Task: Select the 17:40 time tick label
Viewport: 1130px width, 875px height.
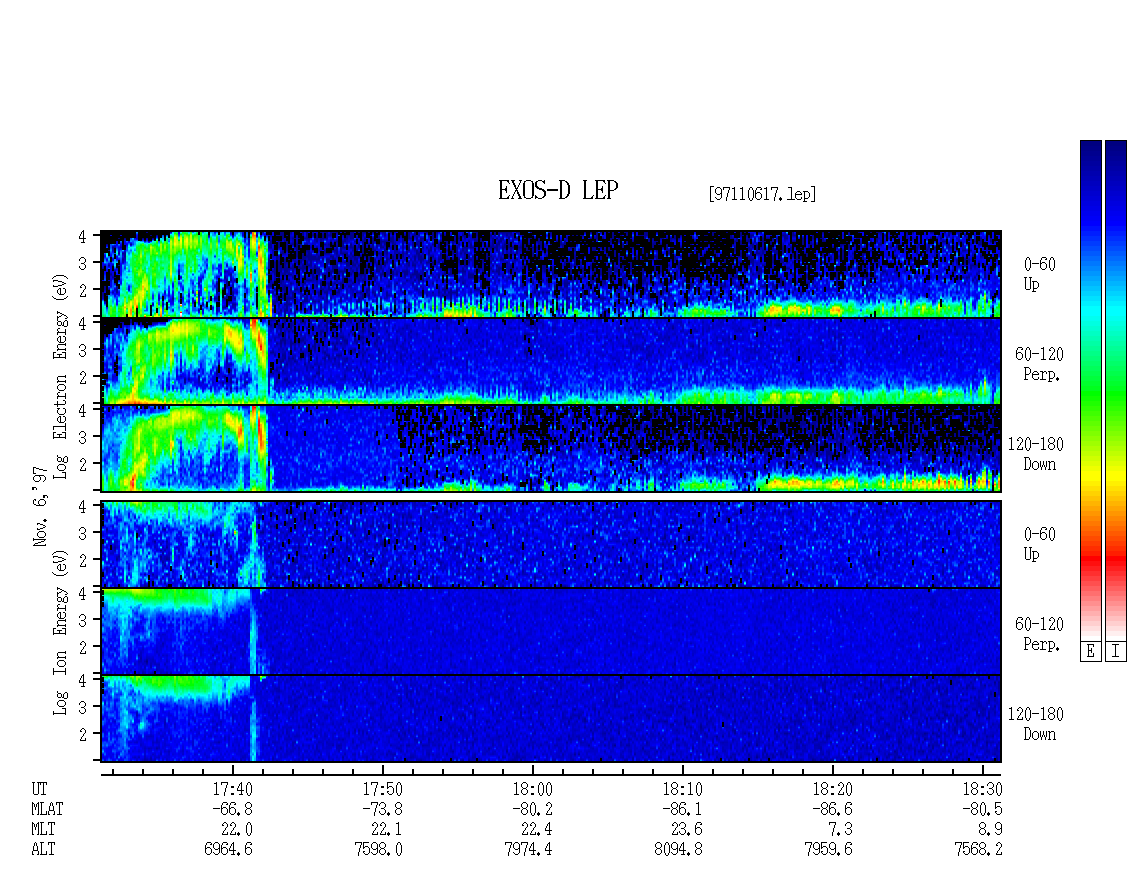Action: point(232,789)
